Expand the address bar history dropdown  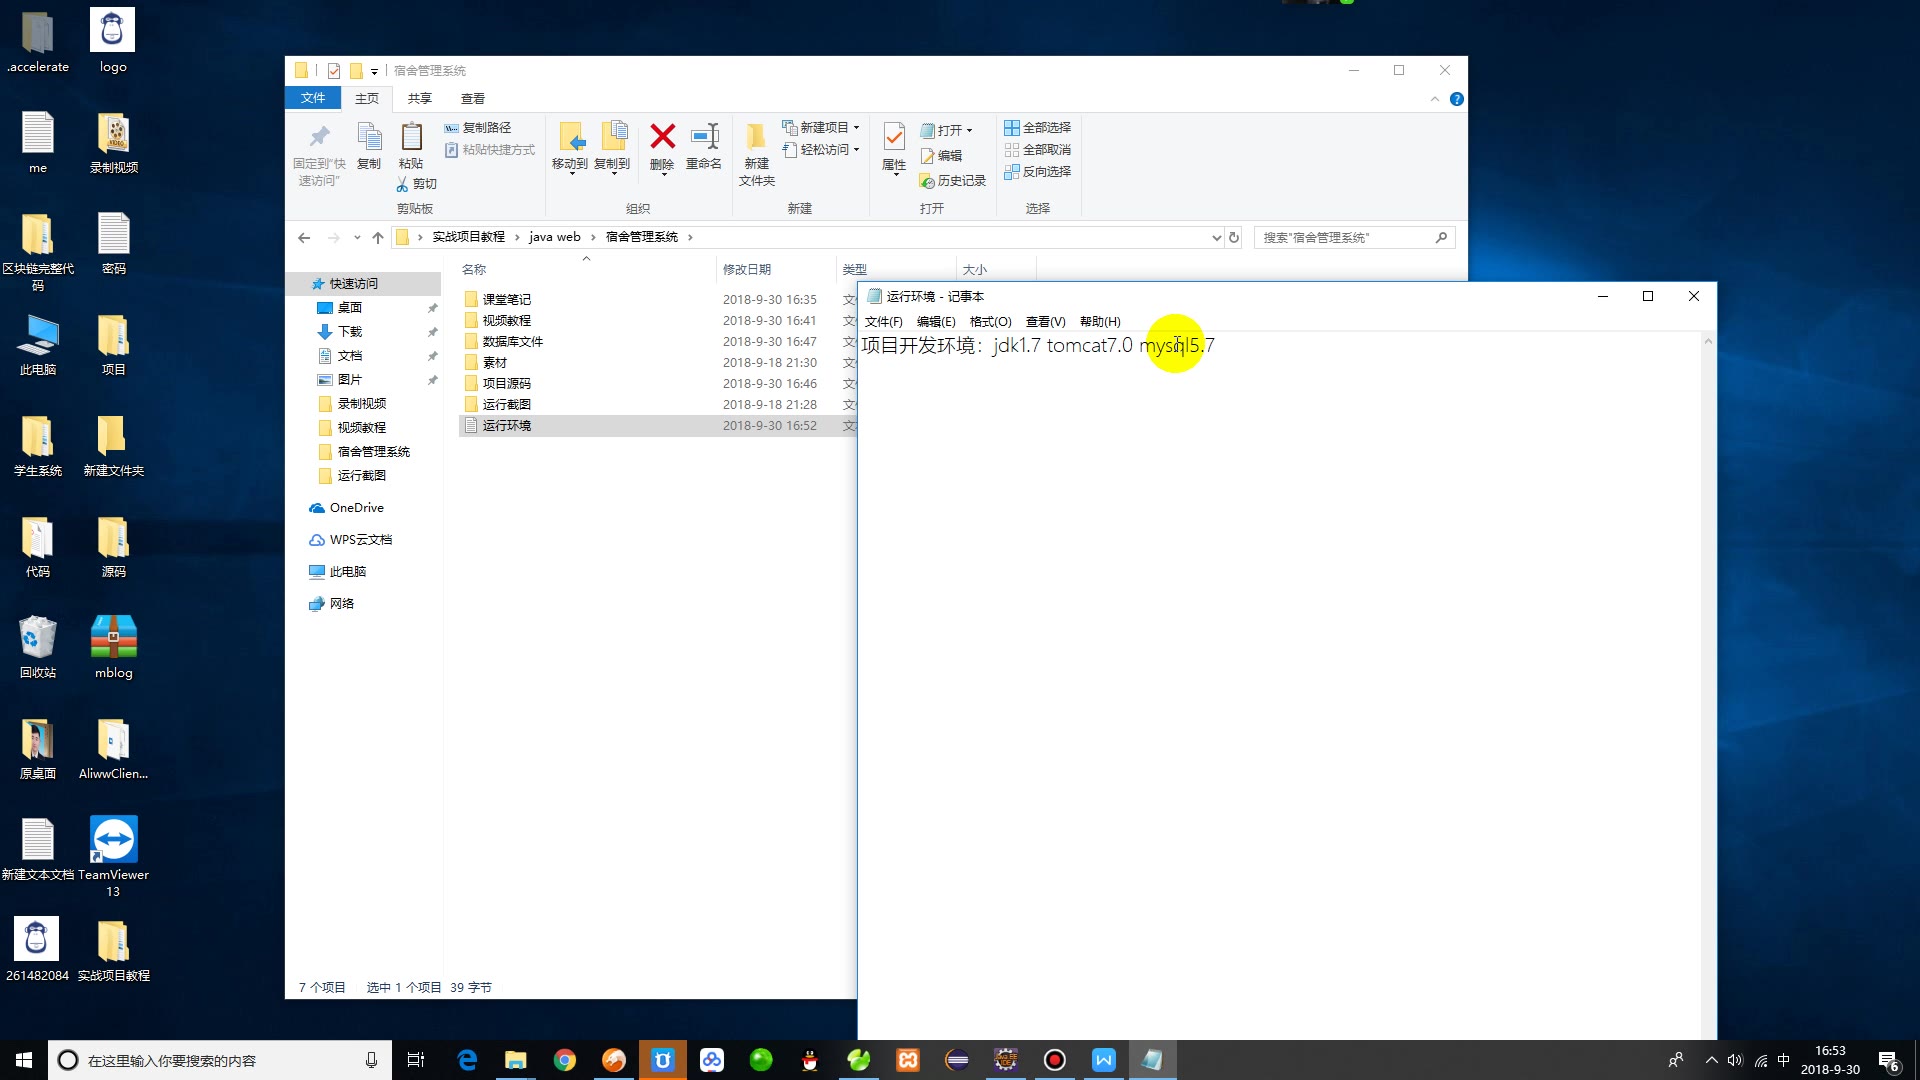pos(1215,237)
